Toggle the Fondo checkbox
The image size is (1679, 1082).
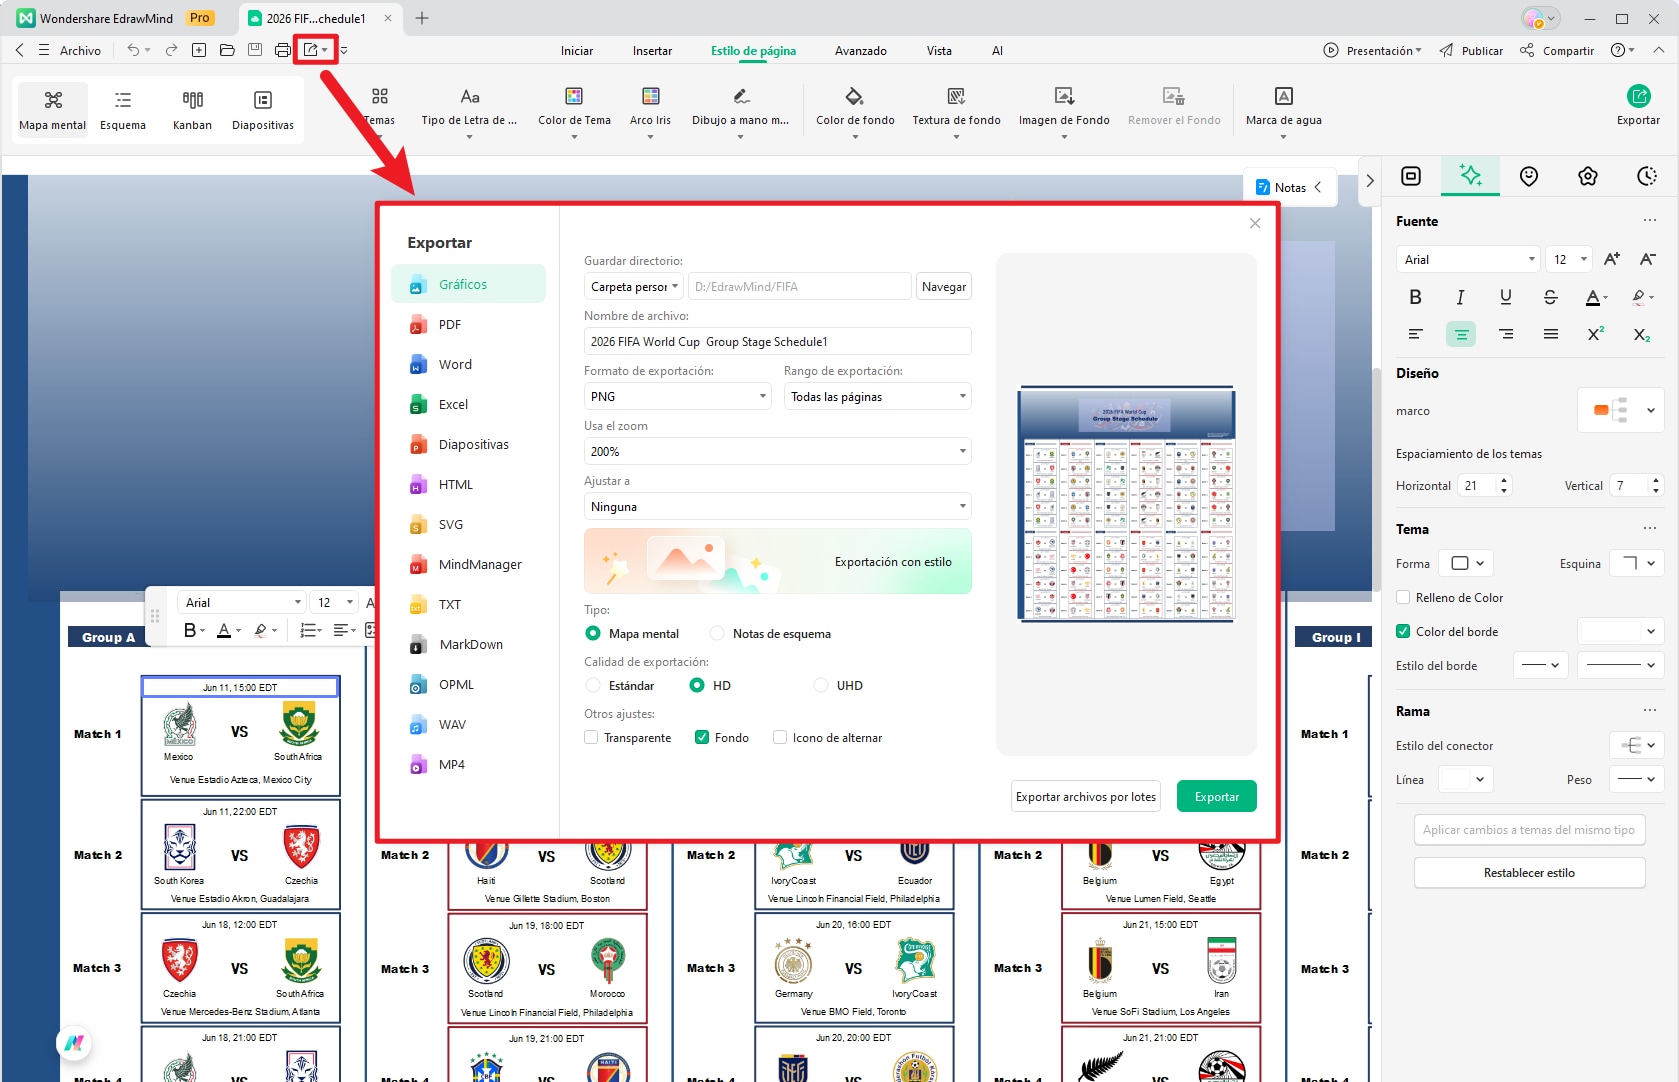pyautogui.click(x=702, y=737)
